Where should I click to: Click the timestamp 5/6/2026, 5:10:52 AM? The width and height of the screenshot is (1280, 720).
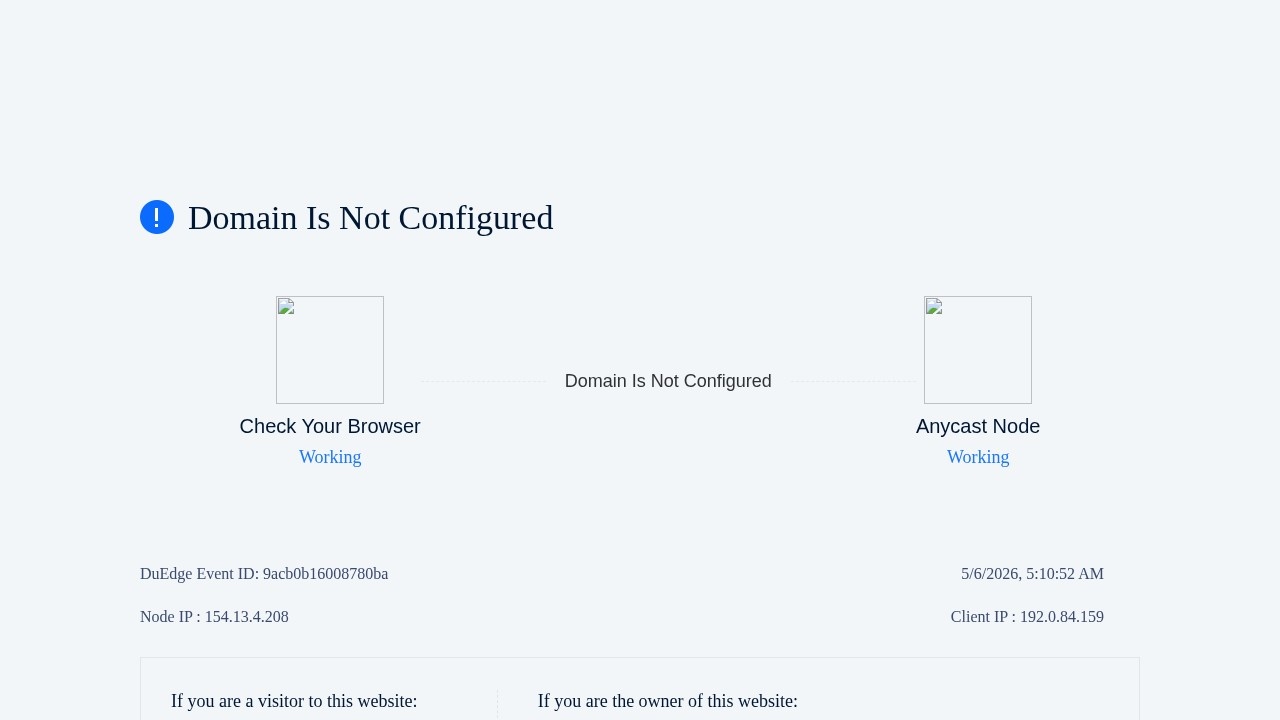point(1032,574)
